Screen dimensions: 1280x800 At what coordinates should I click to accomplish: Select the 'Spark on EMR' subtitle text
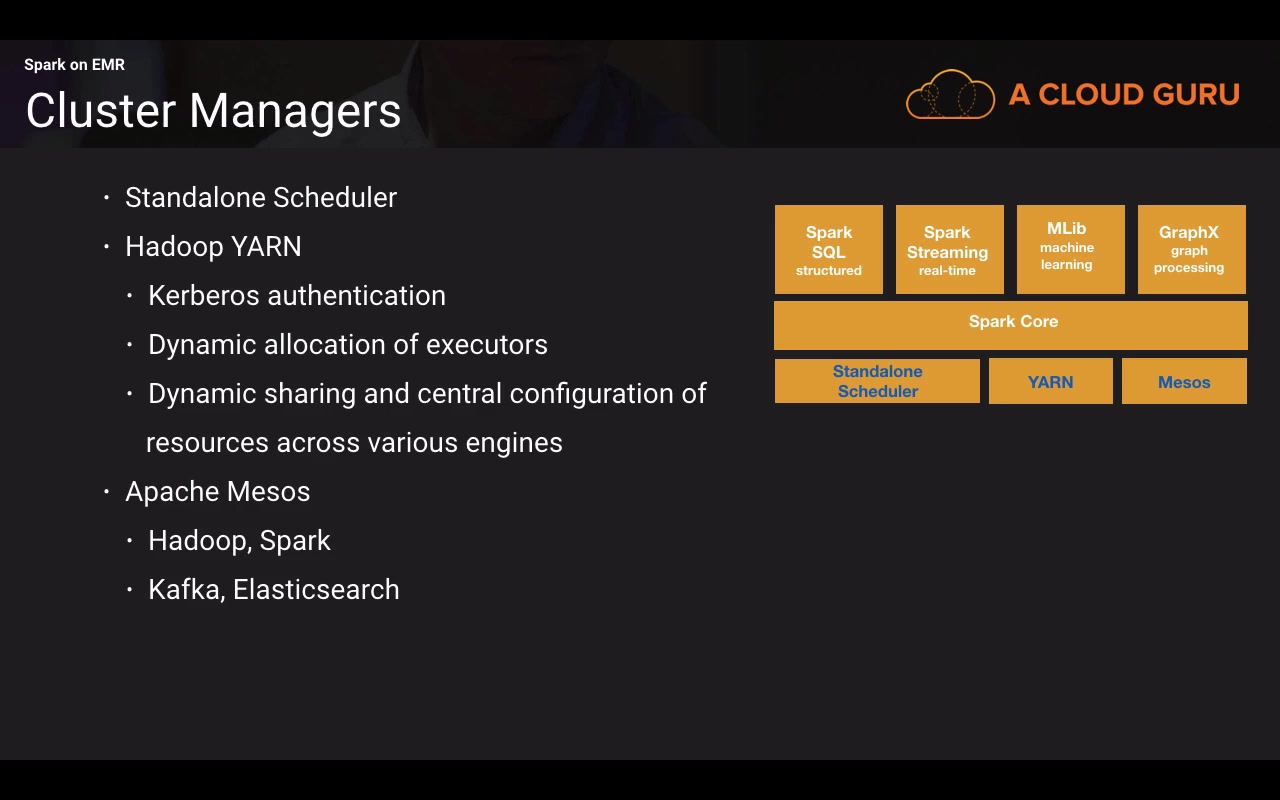74,65
